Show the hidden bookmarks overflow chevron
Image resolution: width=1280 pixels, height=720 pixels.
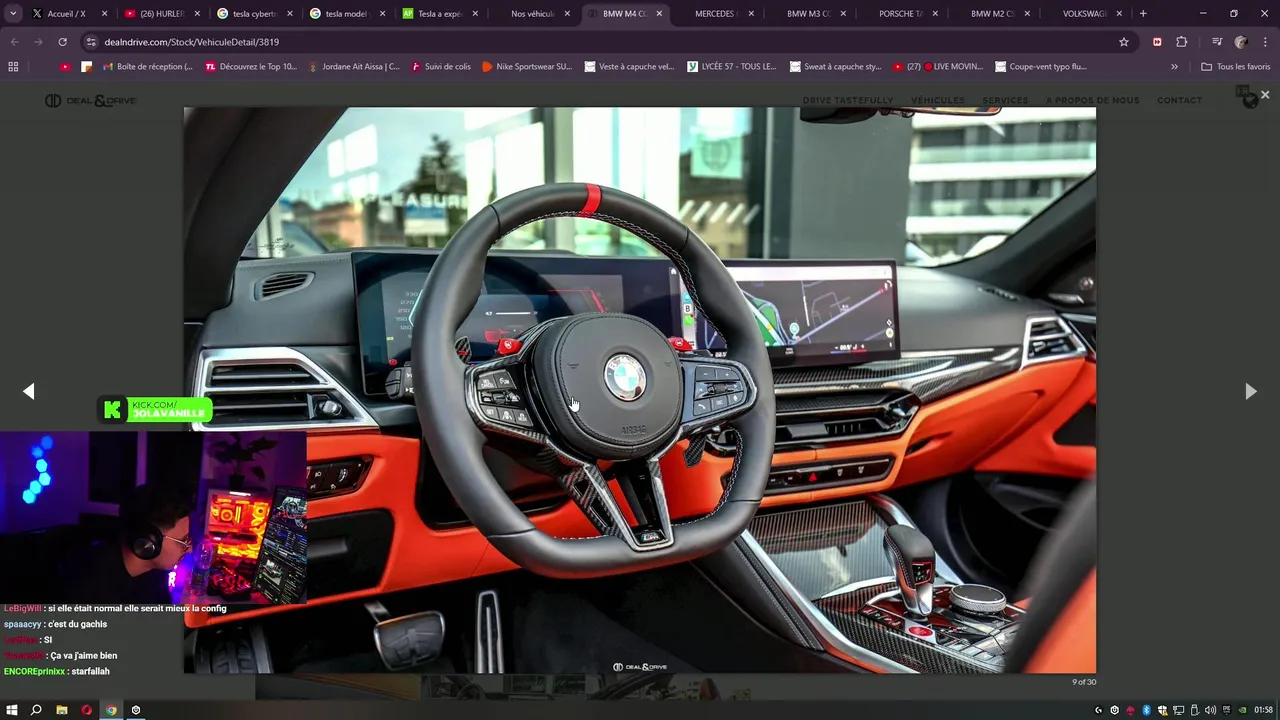coord(1174,66)
